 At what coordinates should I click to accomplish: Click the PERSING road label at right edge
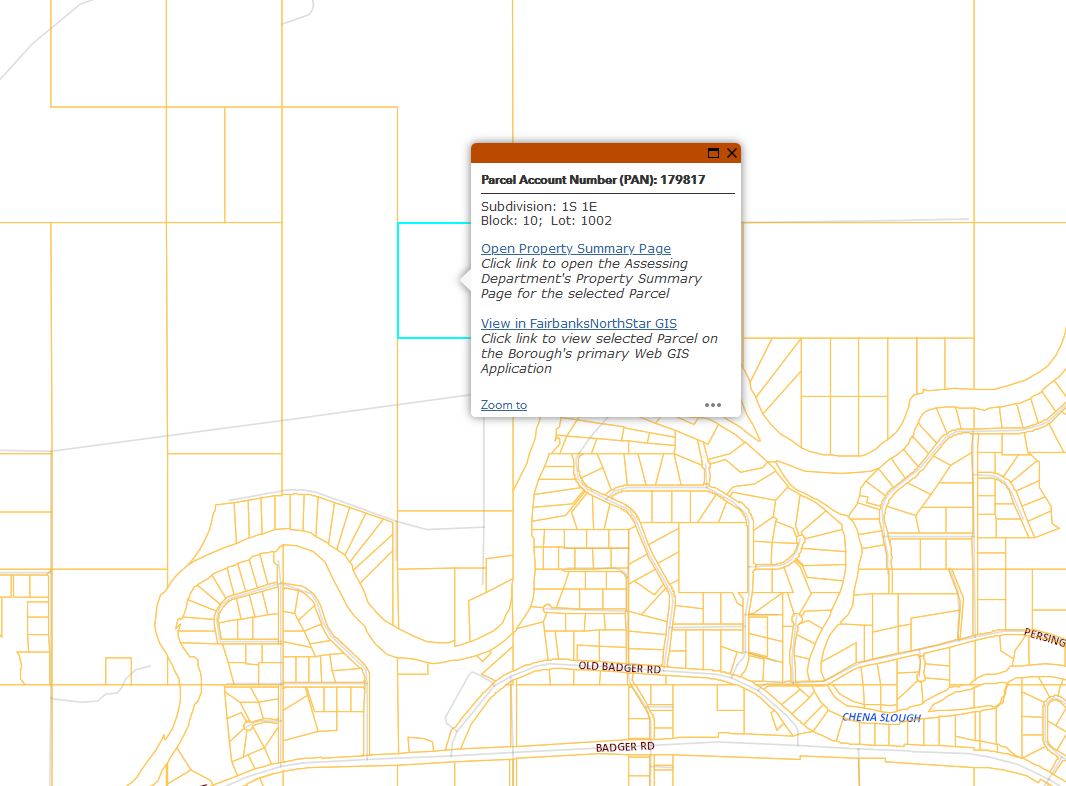point(1043,637)
